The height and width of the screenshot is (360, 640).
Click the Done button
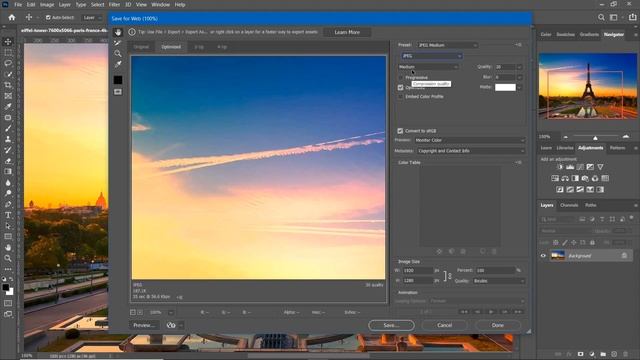[498, 325]
